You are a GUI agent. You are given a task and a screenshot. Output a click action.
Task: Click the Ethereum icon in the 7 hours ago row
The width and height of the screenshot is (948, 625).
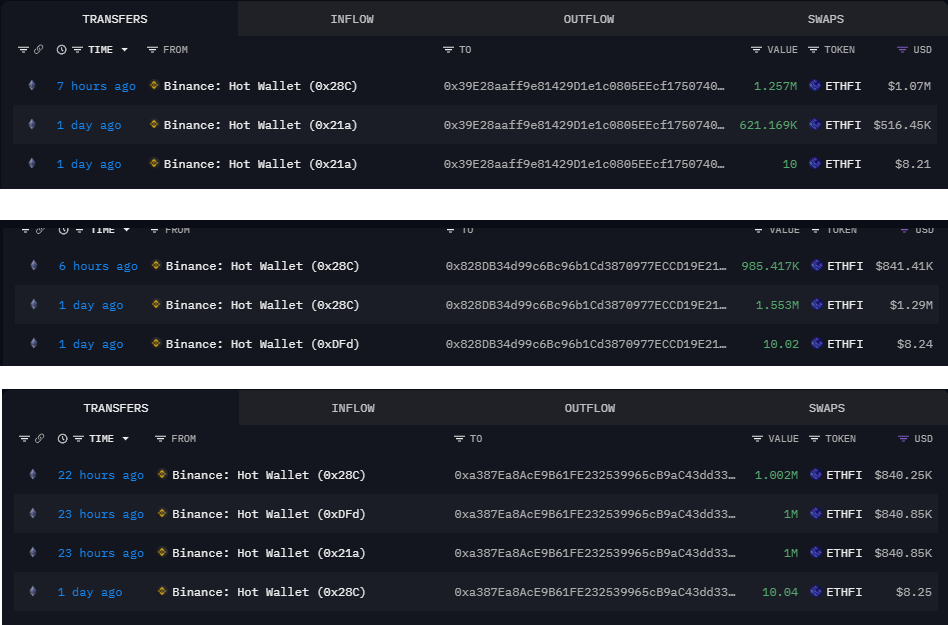pyautogui.click(x=30, y=86)
